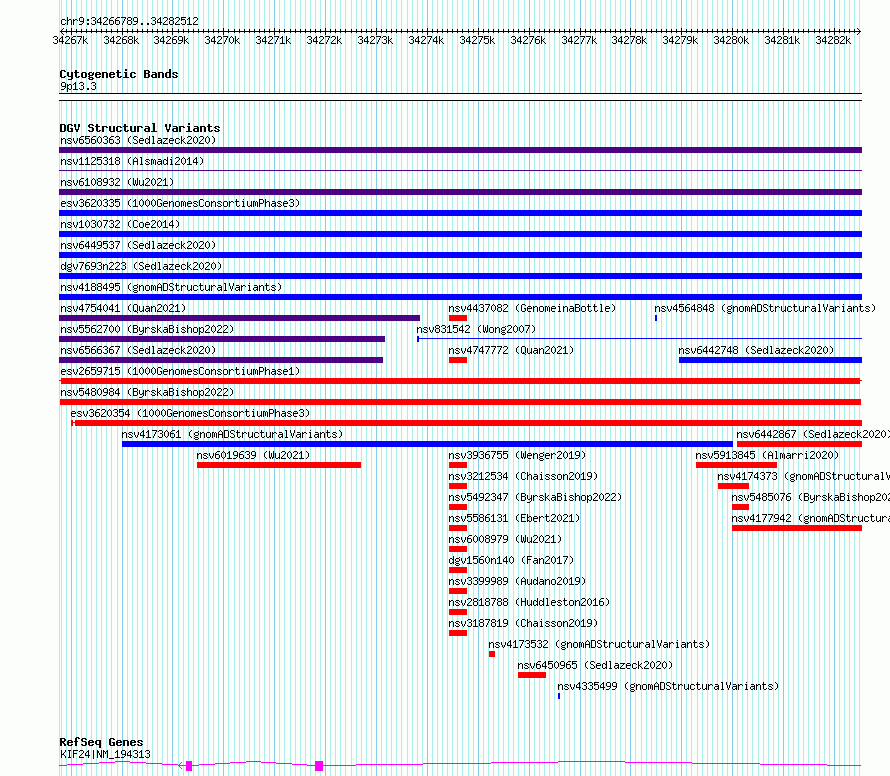
Task: Select the red bar under nsv4177942
Action: pyautogui.click(x=797, y=528)
